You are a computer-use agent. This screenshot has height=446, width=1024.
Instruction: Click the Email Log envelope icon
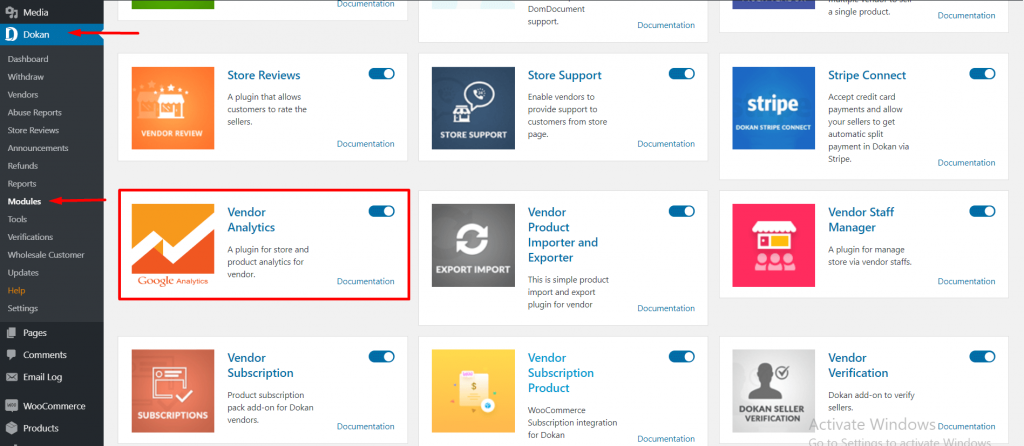point(11,377)
